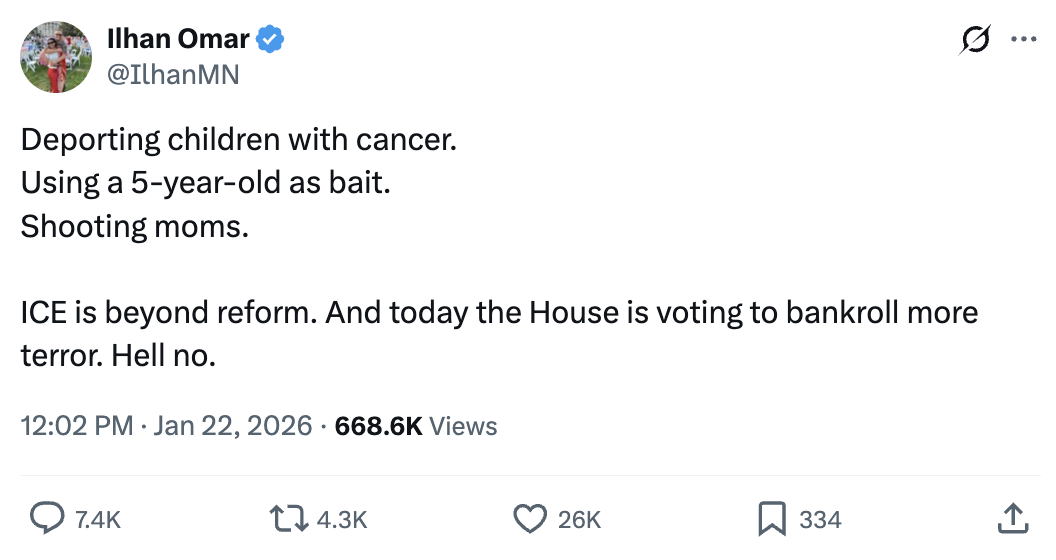This screenshot has height=560, width=1056.
Task: Click the 26K likes count
Action: 579,519
